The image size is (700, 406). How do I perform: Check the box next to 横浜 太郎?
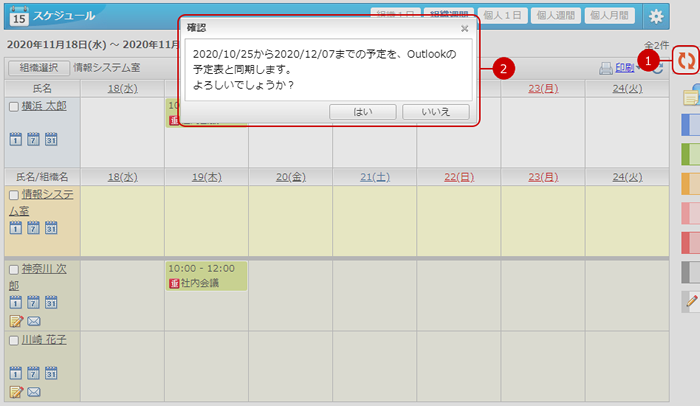(x=13, y=106)
